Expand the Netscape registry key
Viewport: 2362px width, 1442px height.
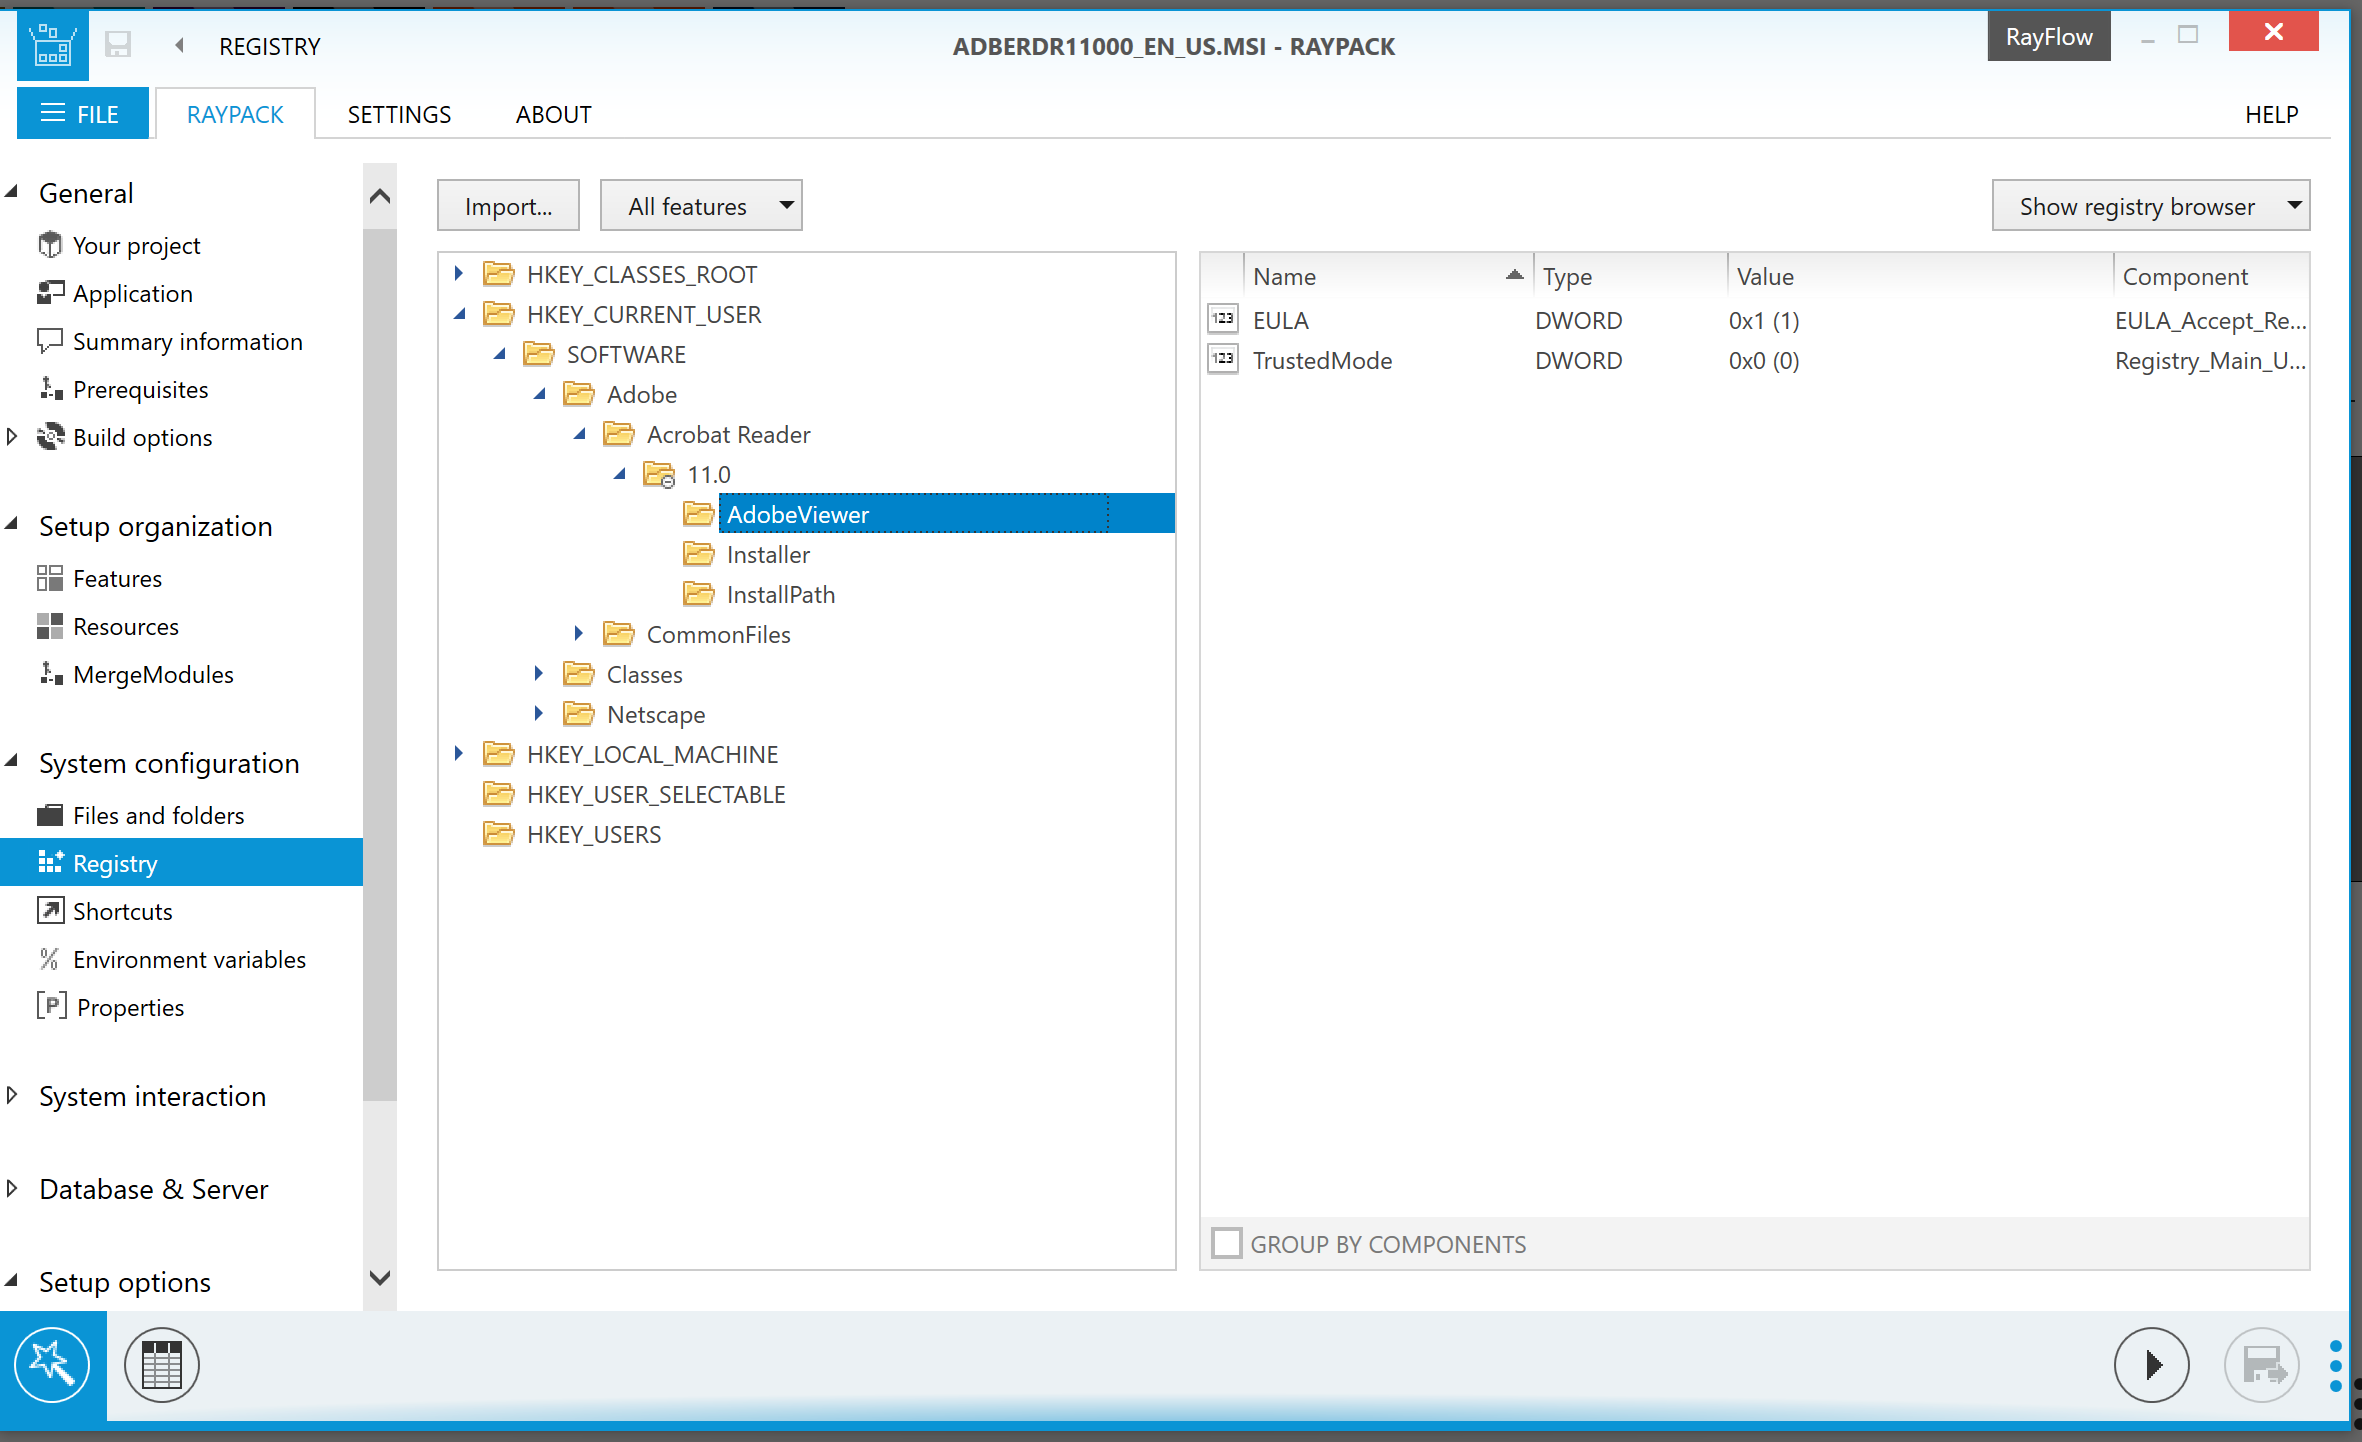(539, 713)
